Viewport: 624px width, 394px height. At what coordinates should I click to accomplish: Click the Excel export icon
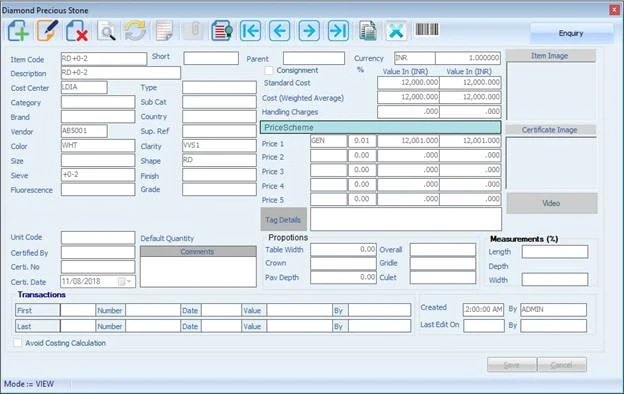pyautogui.click(x=396, y=31)
